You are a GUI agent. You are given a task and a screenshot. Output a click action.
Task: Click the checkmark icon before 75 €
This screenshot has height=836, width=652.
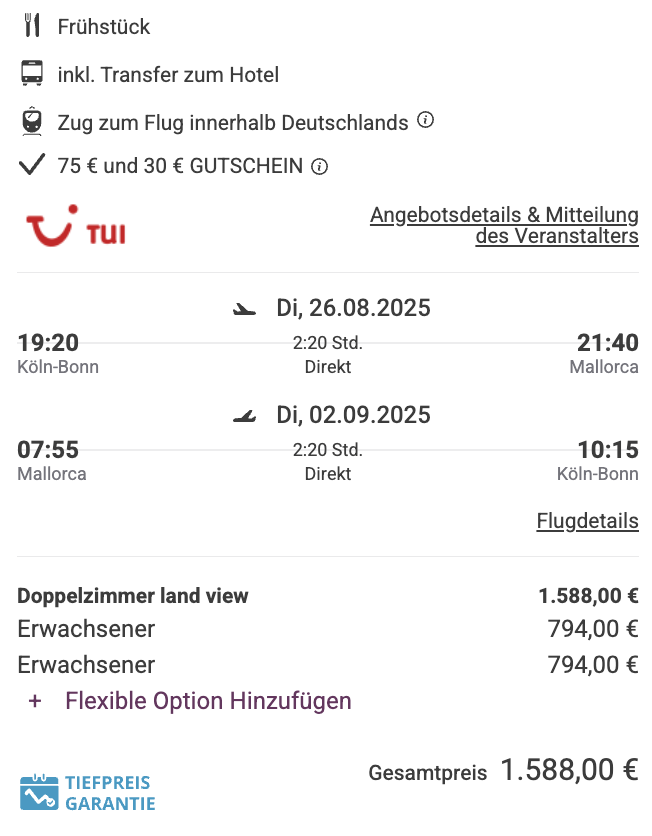click(x=32, y=165)
